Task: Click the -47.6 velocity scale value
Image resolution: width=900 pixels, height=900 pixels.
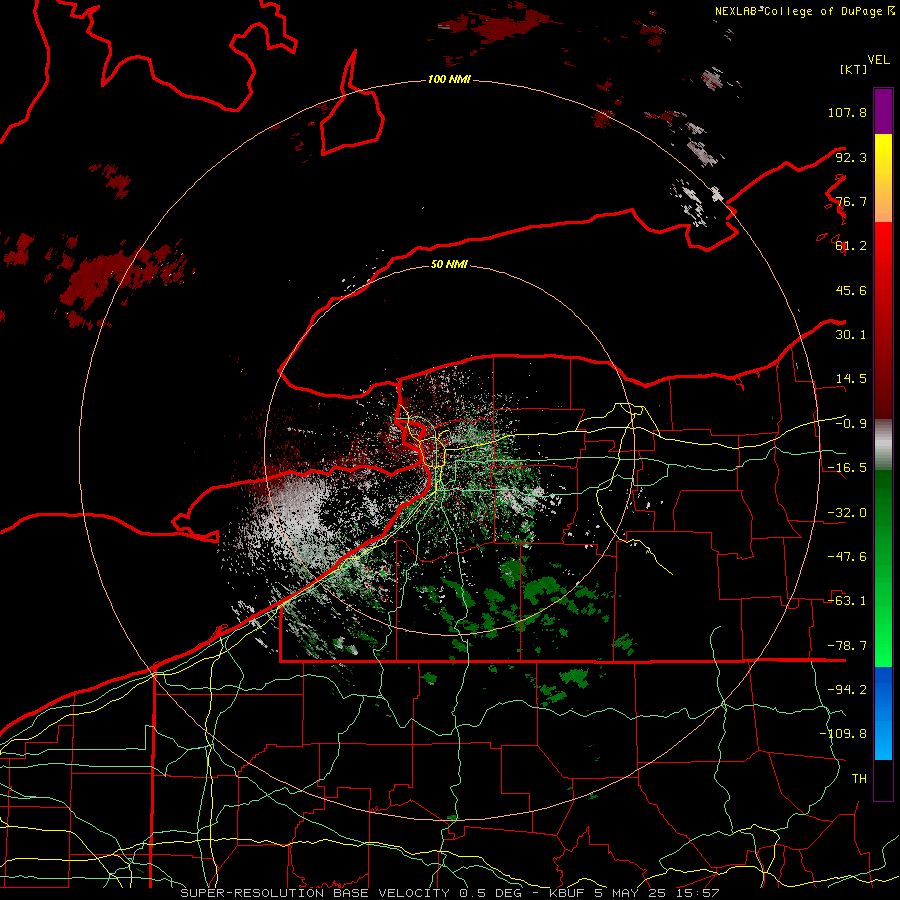Action: coord(847,557)
